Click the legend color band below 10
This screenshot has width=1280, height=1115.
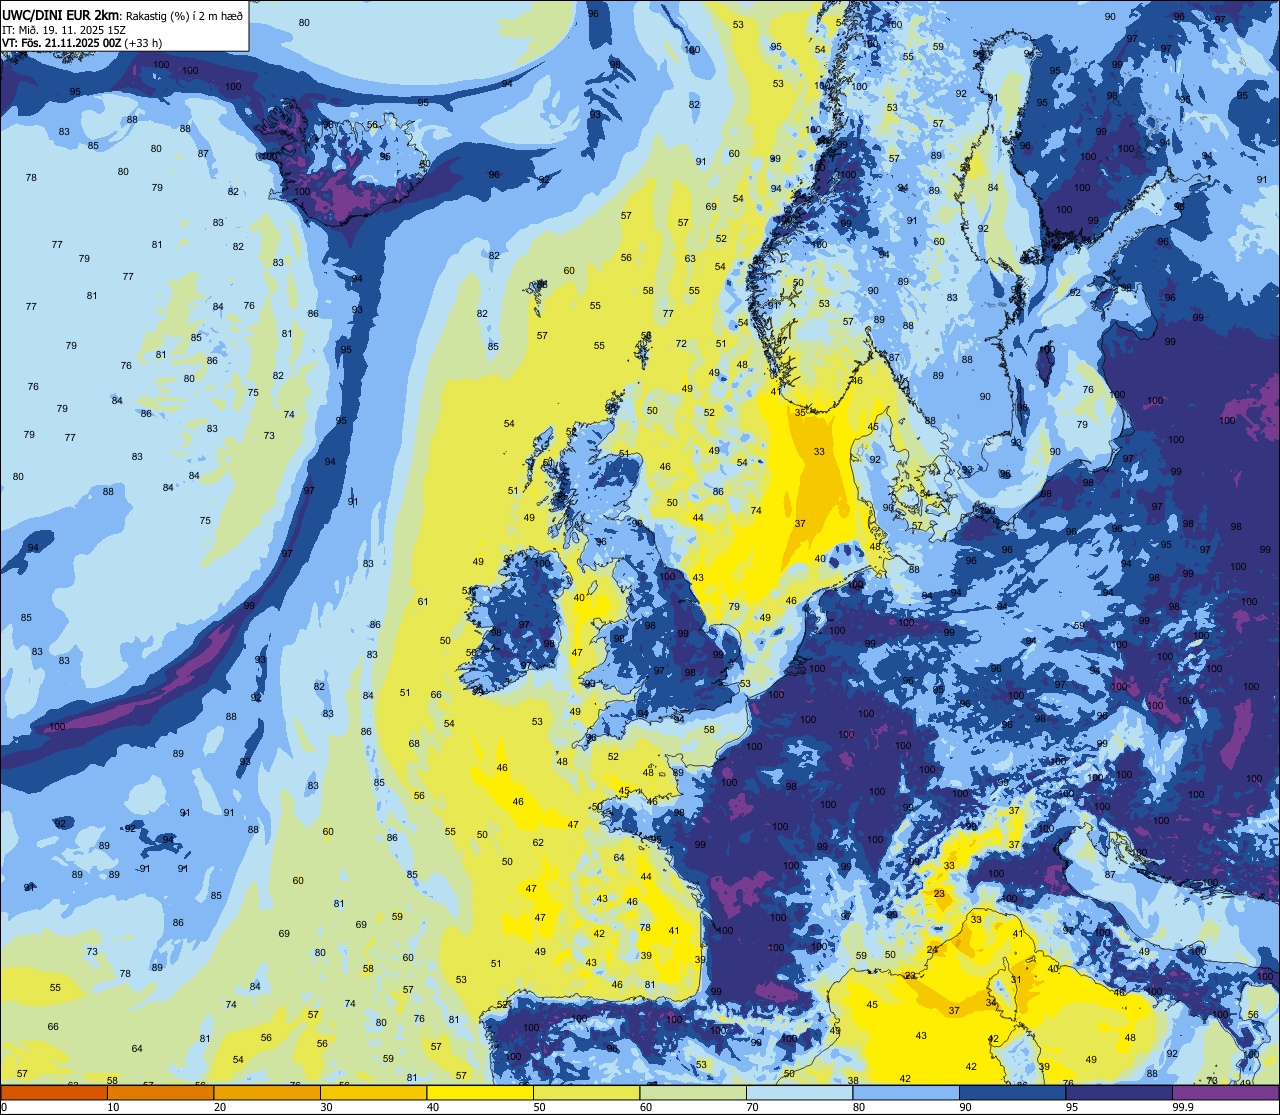[54, 1092]
